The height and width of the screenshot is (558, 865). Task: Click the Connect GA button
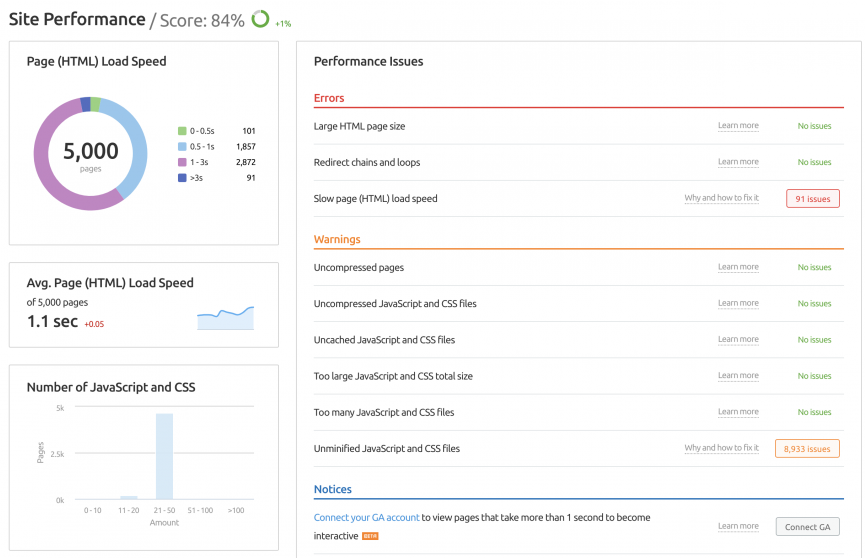point(808,527)
